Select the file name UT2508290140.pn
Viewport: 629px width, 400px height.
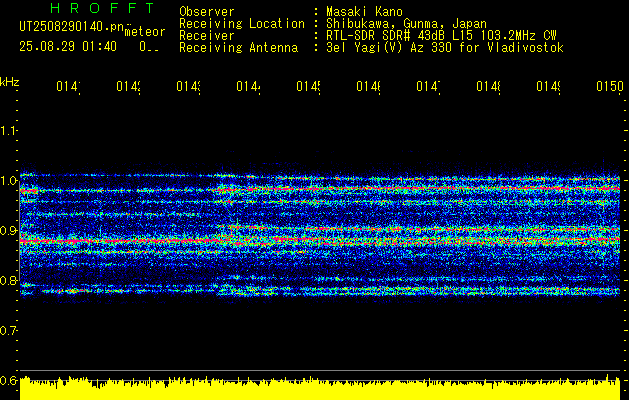pos(72,27)
